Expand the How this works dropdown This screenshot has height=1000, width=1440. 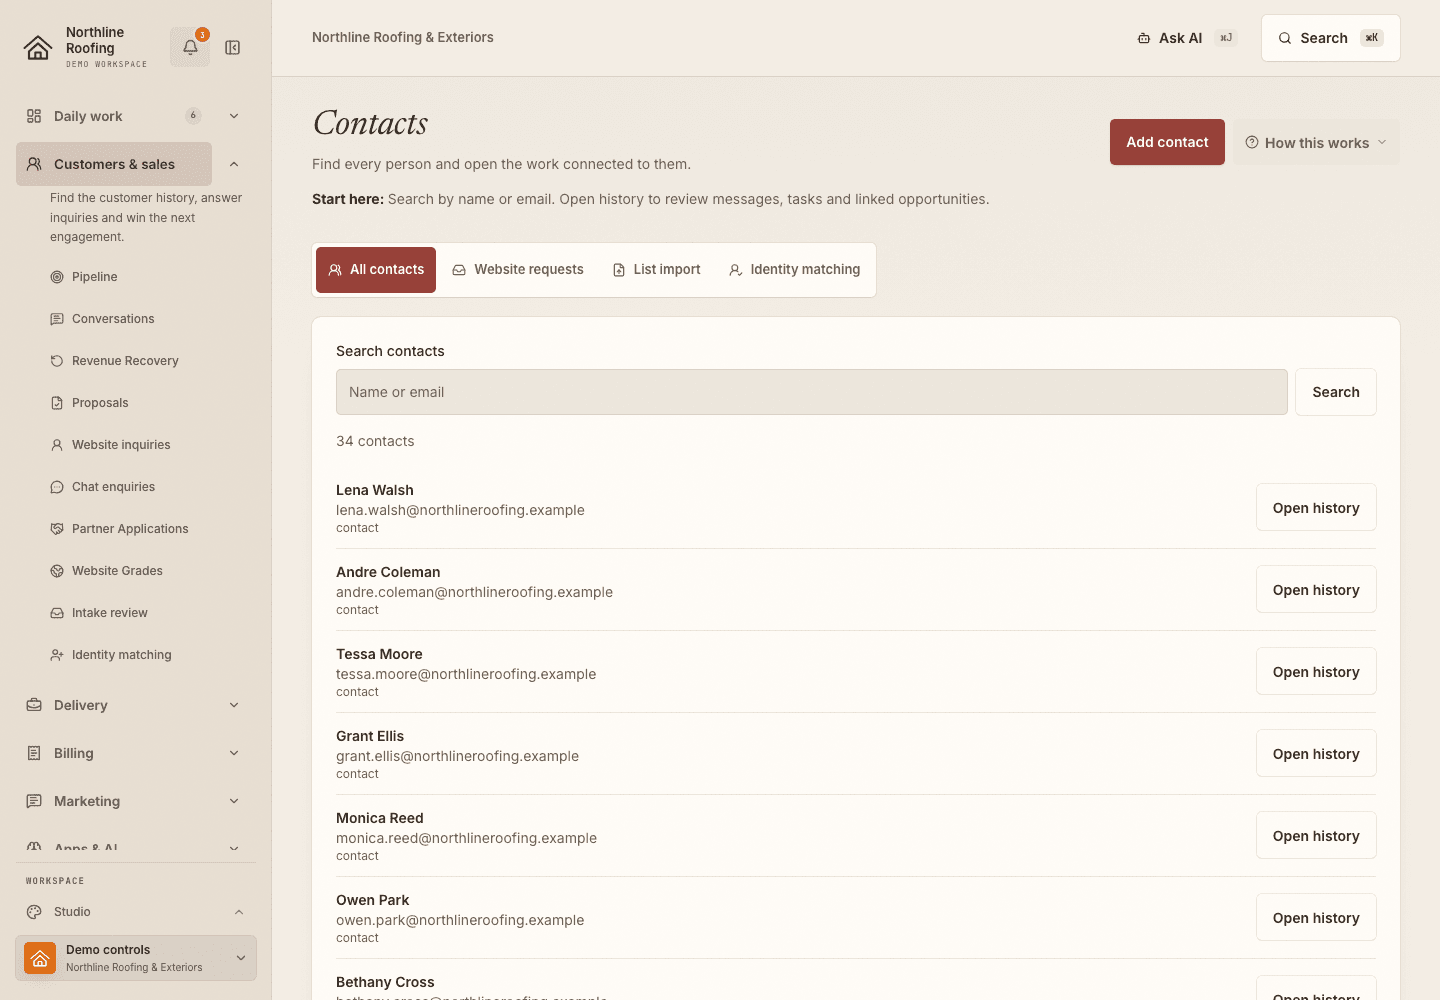1316,143
